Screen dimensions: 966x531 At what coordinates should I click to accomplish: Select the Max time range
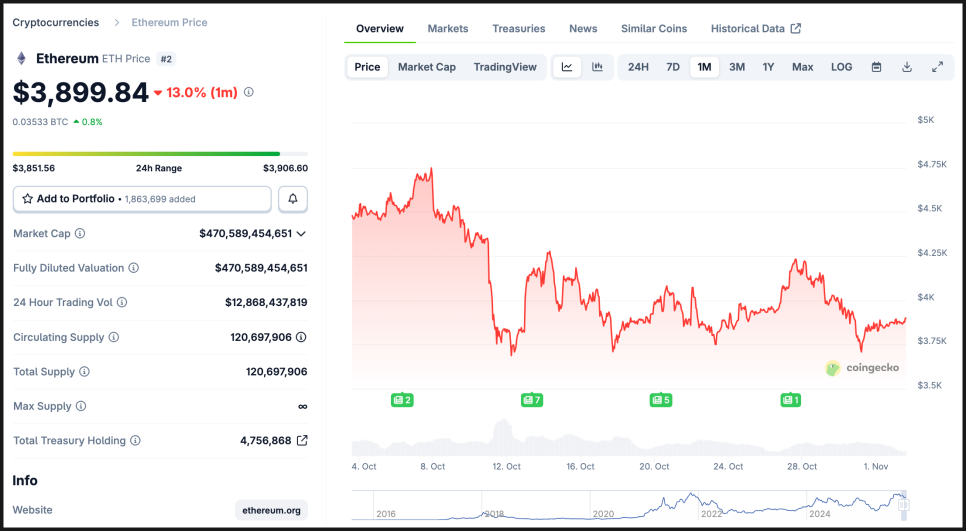pos(802,67)
